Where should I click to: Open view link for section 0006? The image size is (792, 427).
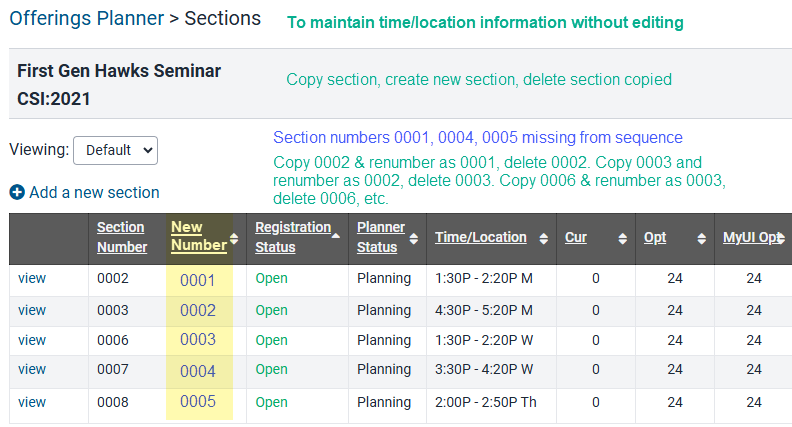coord(32,341)
